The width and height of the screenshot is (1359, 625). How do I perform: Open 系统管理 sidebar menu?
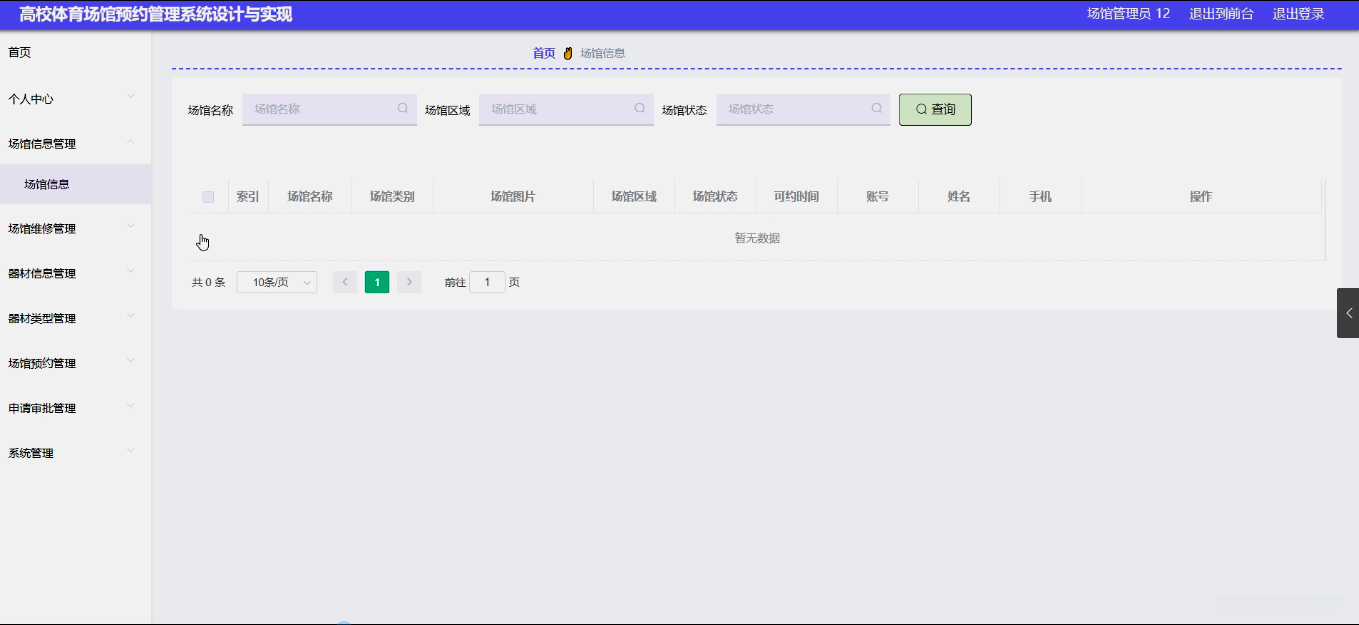coord(75,453)
